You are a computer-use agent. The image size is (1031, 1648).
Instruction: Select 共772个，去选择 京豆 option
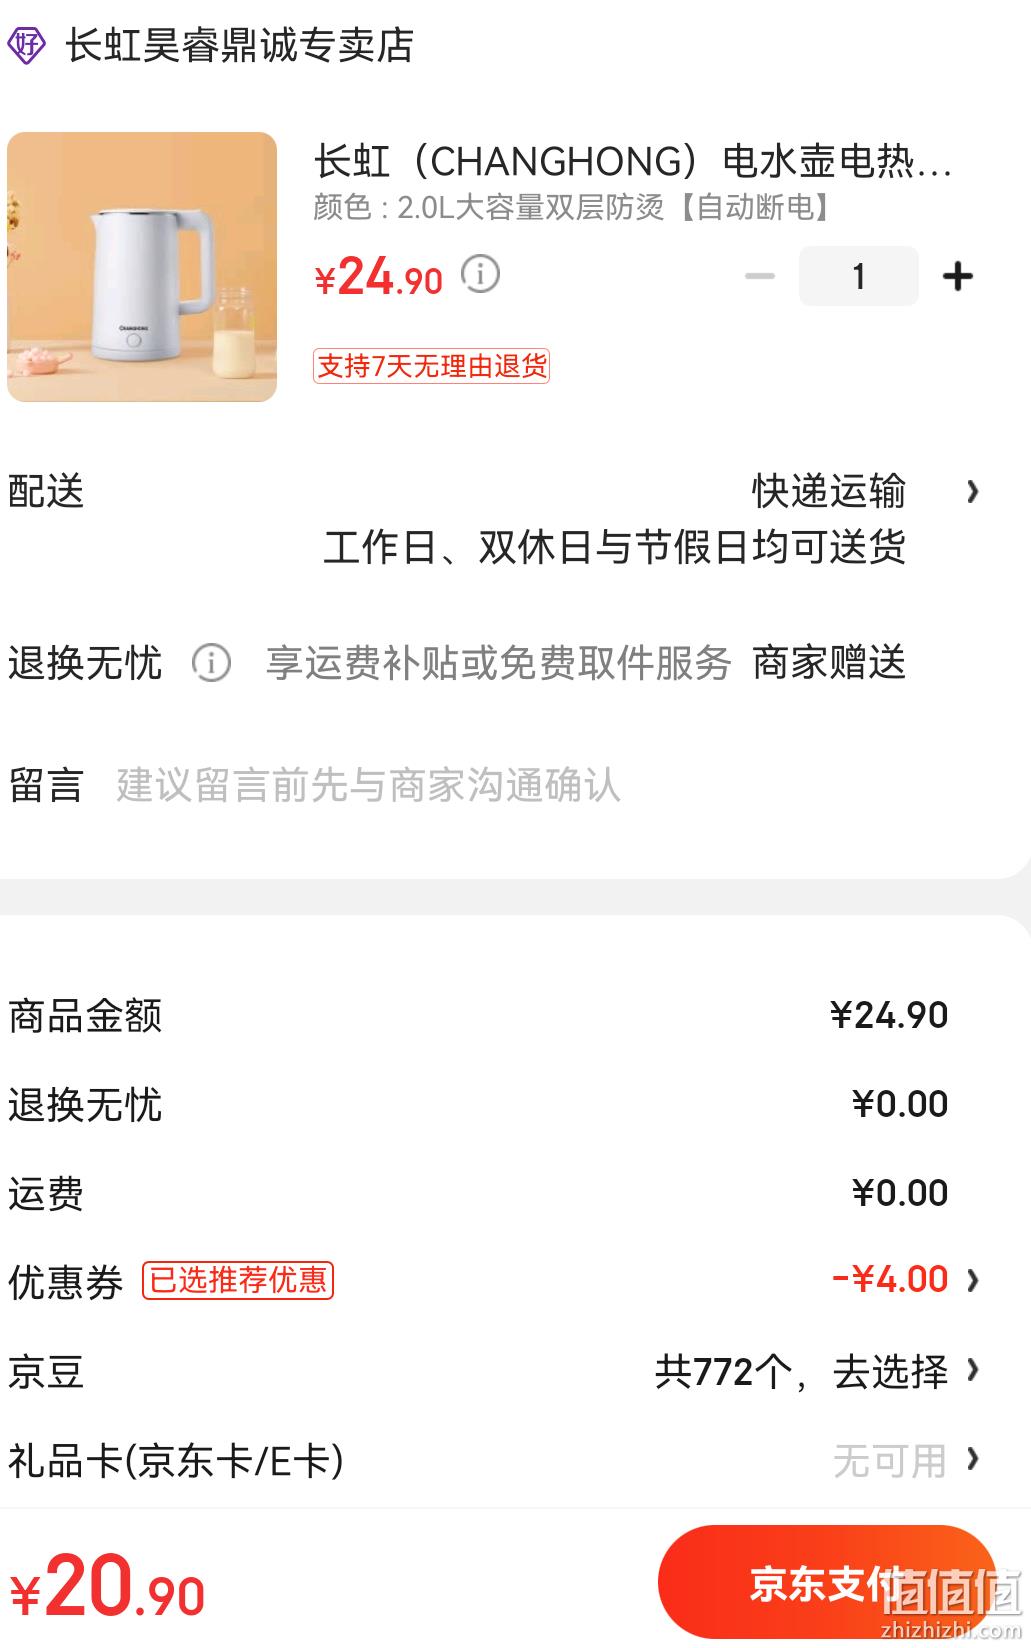click(801, 1371)
